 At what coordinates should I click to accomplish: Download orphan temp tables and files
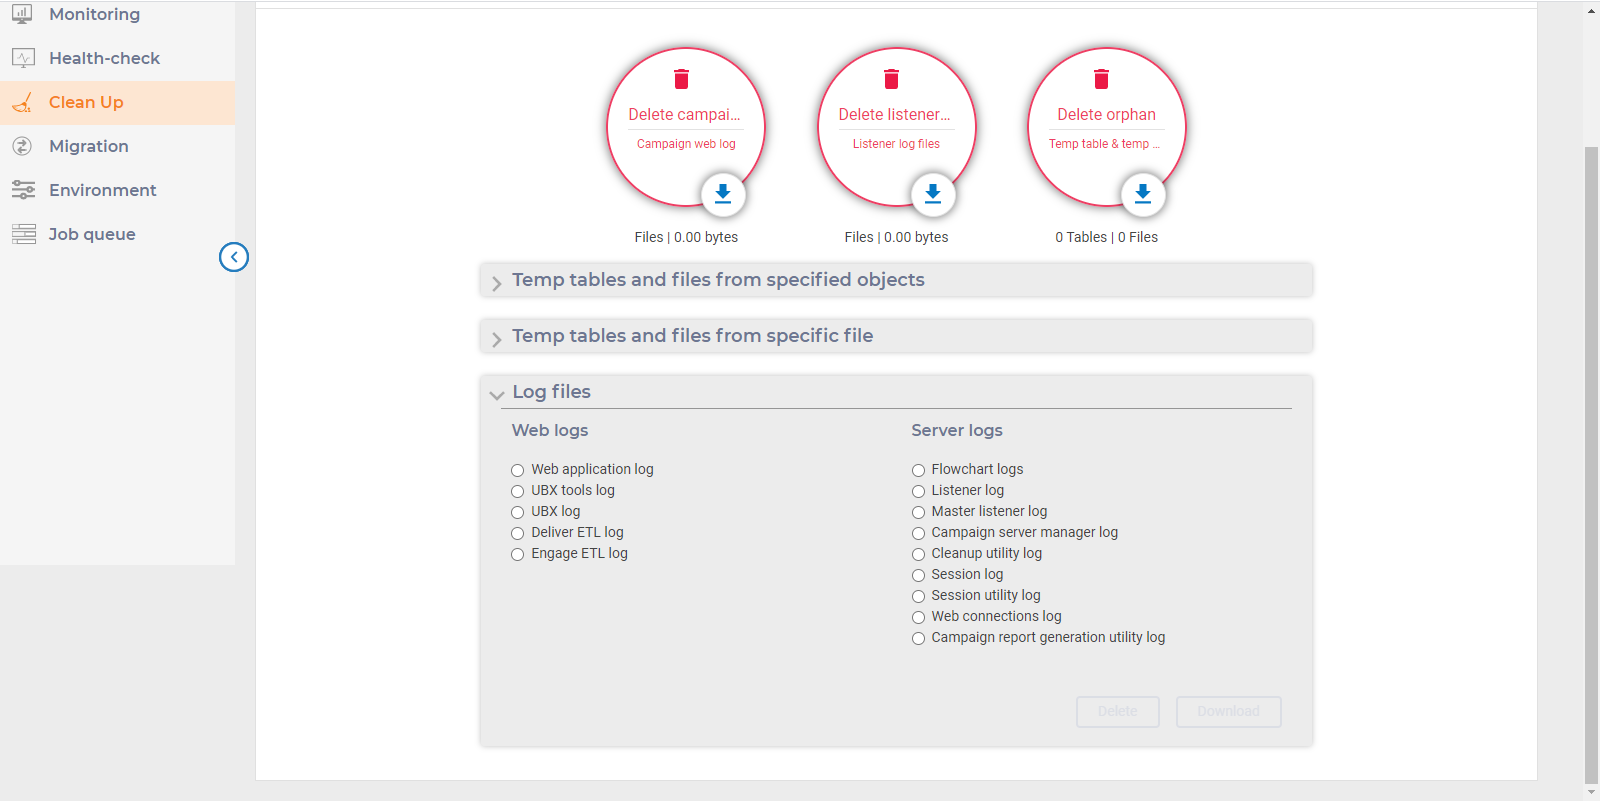pos(1143,194)
